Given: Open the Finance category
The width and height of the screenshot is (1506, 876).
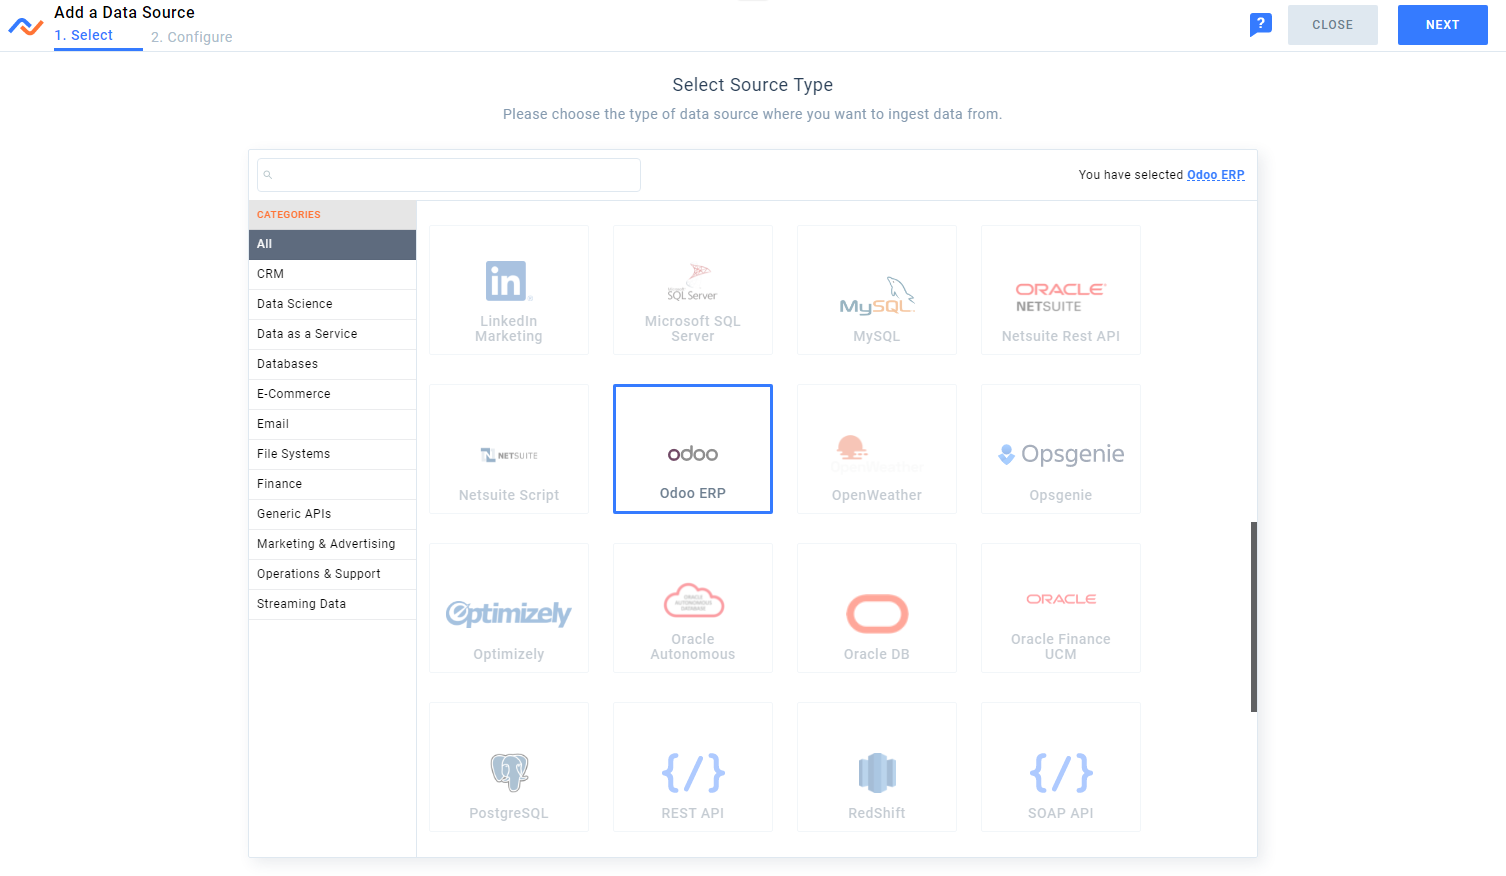Looking at the screenshot, I should (332, 484).
